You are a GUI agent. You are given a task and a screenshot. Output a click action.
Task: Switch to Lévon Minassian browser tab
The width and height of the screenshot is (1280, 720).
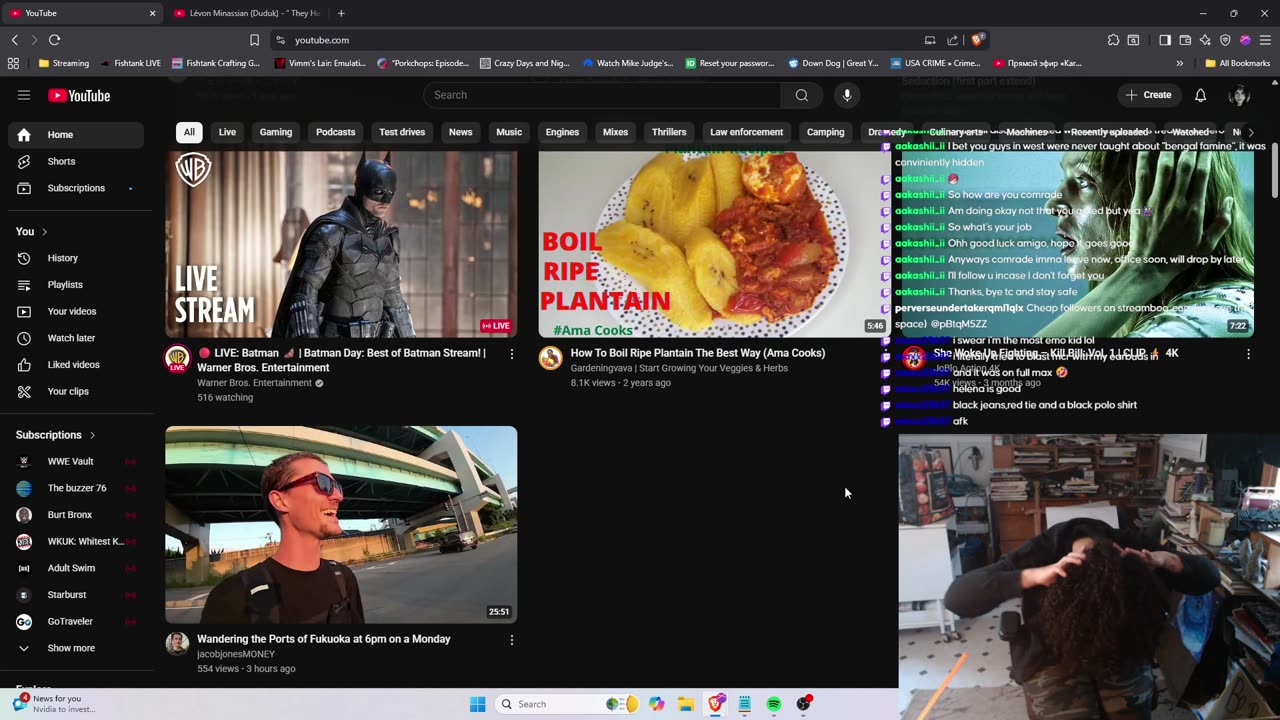click(247, 13)
